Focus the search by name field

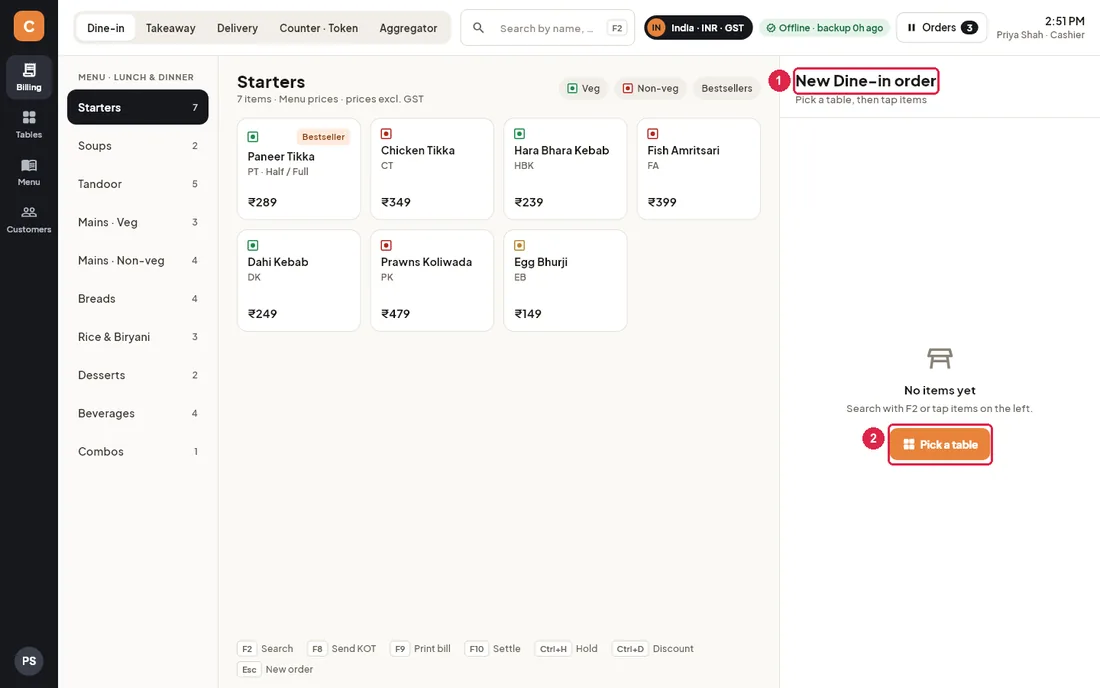coord(548,28)
